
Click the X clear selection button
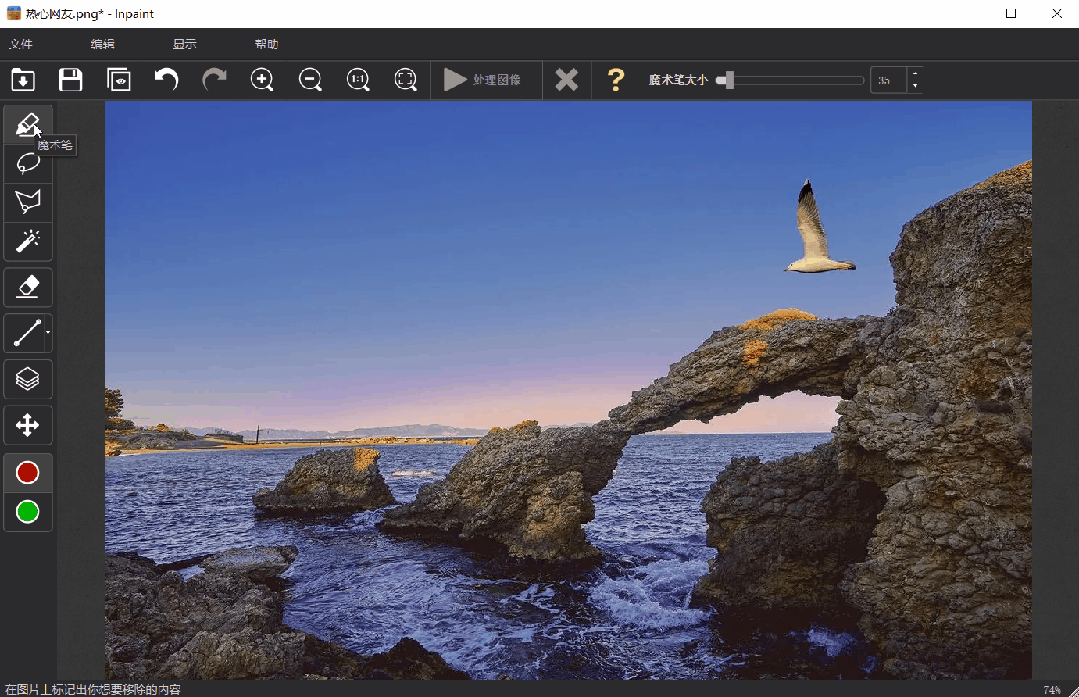(567, 80)
